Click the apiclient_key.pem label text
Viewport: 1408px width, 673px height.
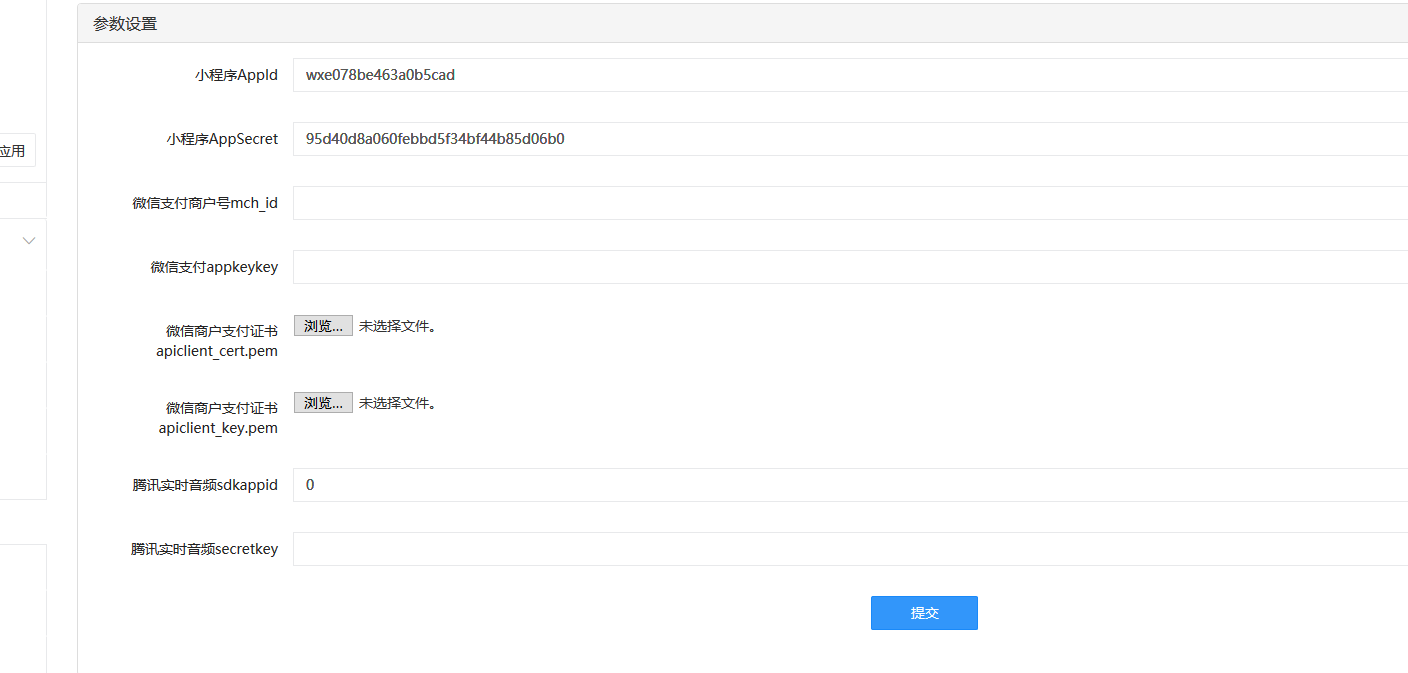tap(218, 428)
